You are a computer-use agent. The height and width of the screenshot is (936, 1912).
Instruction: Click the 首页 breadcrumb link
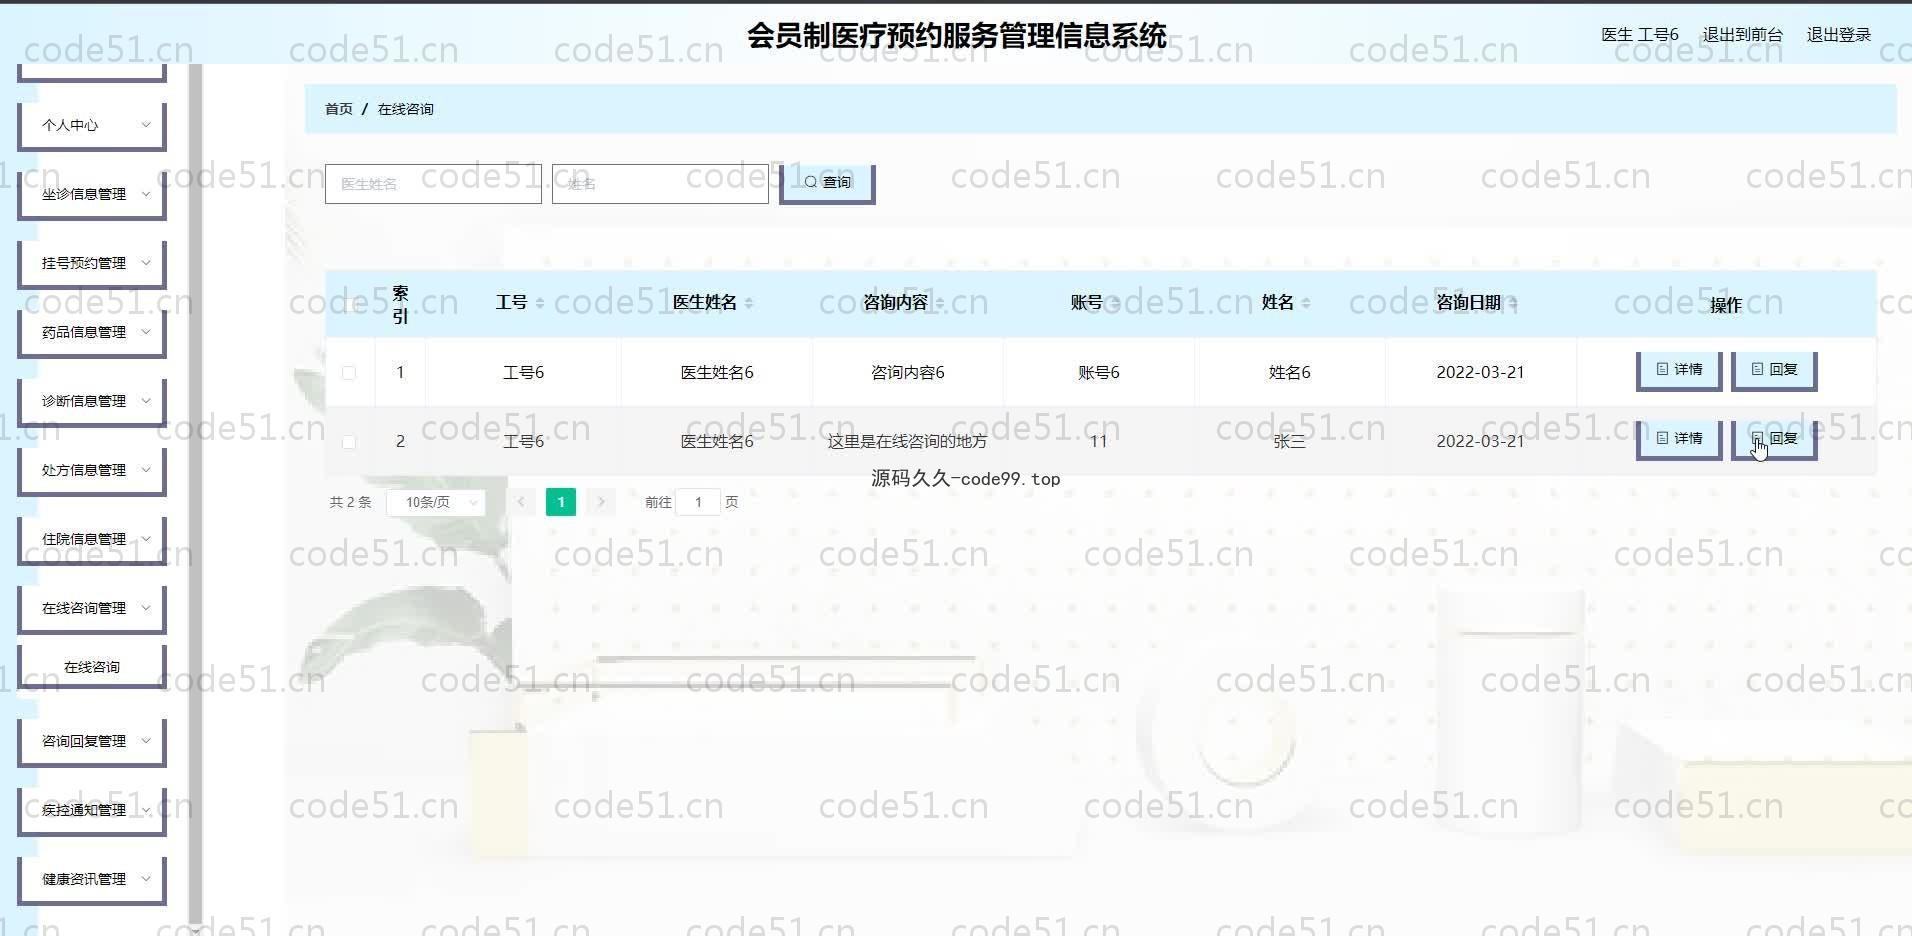coord(339,109)
